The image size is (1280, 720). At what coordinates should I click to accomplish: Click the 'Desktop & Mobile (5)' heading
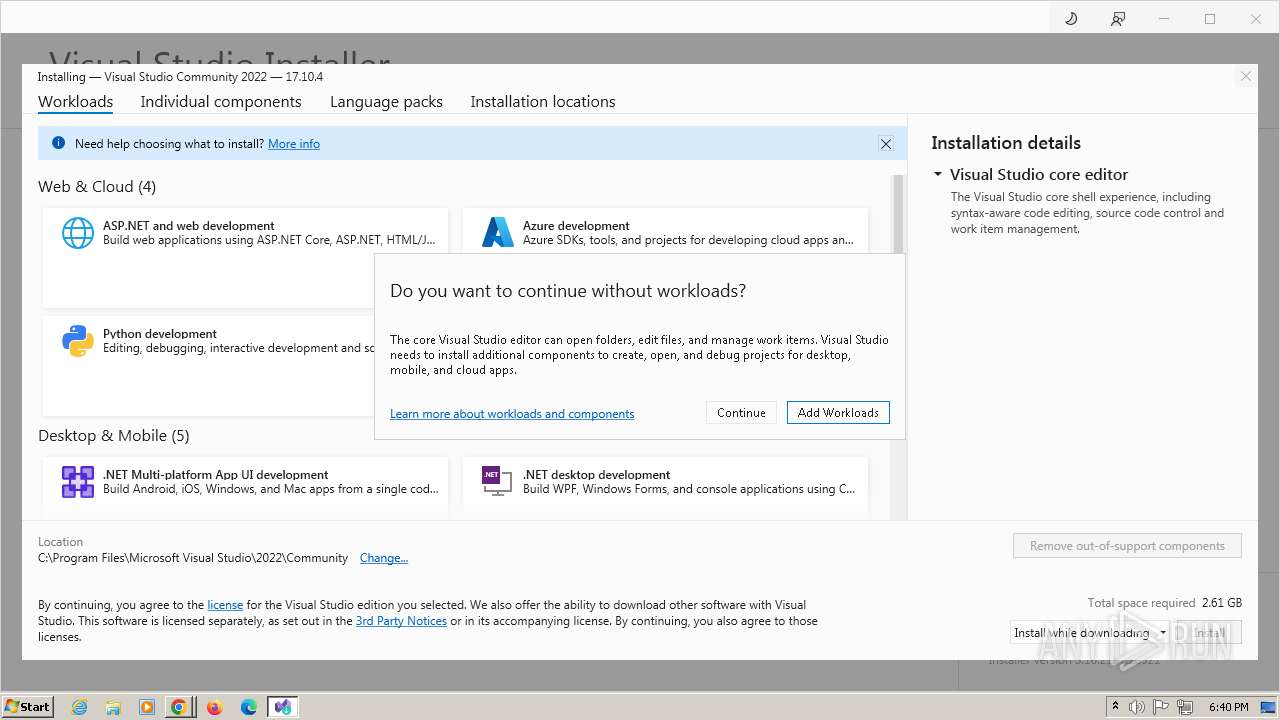pyautogui.click(x=114, y=436)
